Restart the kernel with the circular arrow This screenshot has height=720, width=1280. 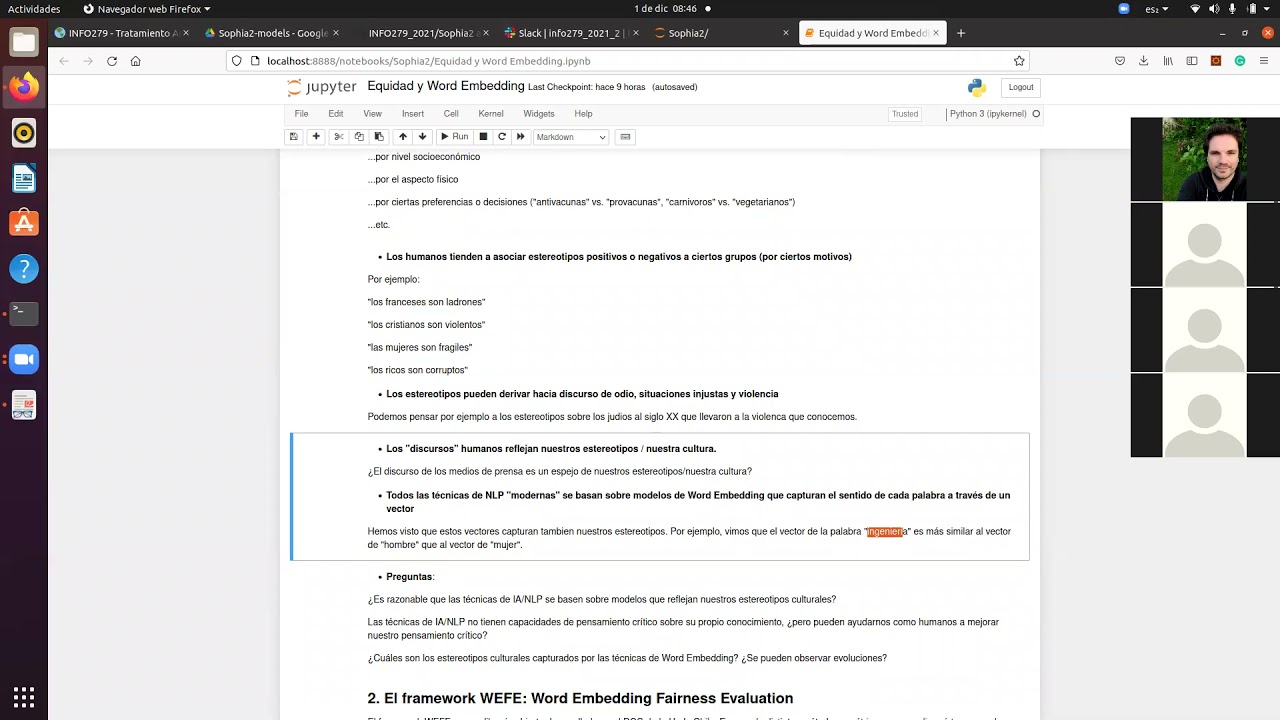[x=502, y=137]
